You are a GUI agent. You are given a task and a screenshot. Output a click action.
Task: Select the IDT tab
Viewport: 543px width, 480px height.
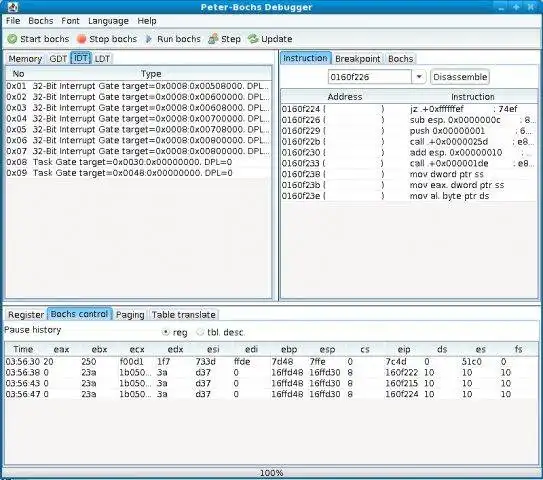coord(81,58)
